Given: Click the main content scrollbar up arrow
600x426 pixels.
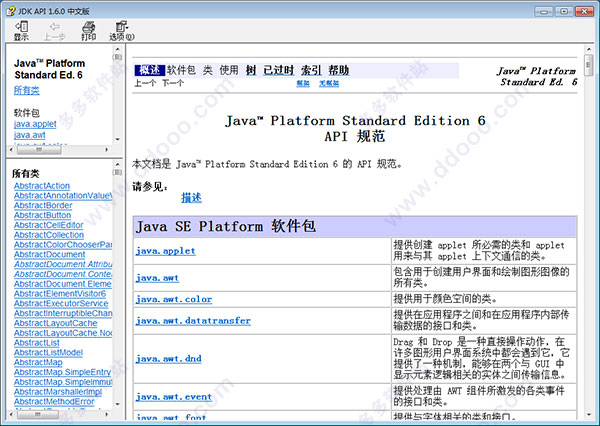Looking at the screenshot, I should [589, 49].
